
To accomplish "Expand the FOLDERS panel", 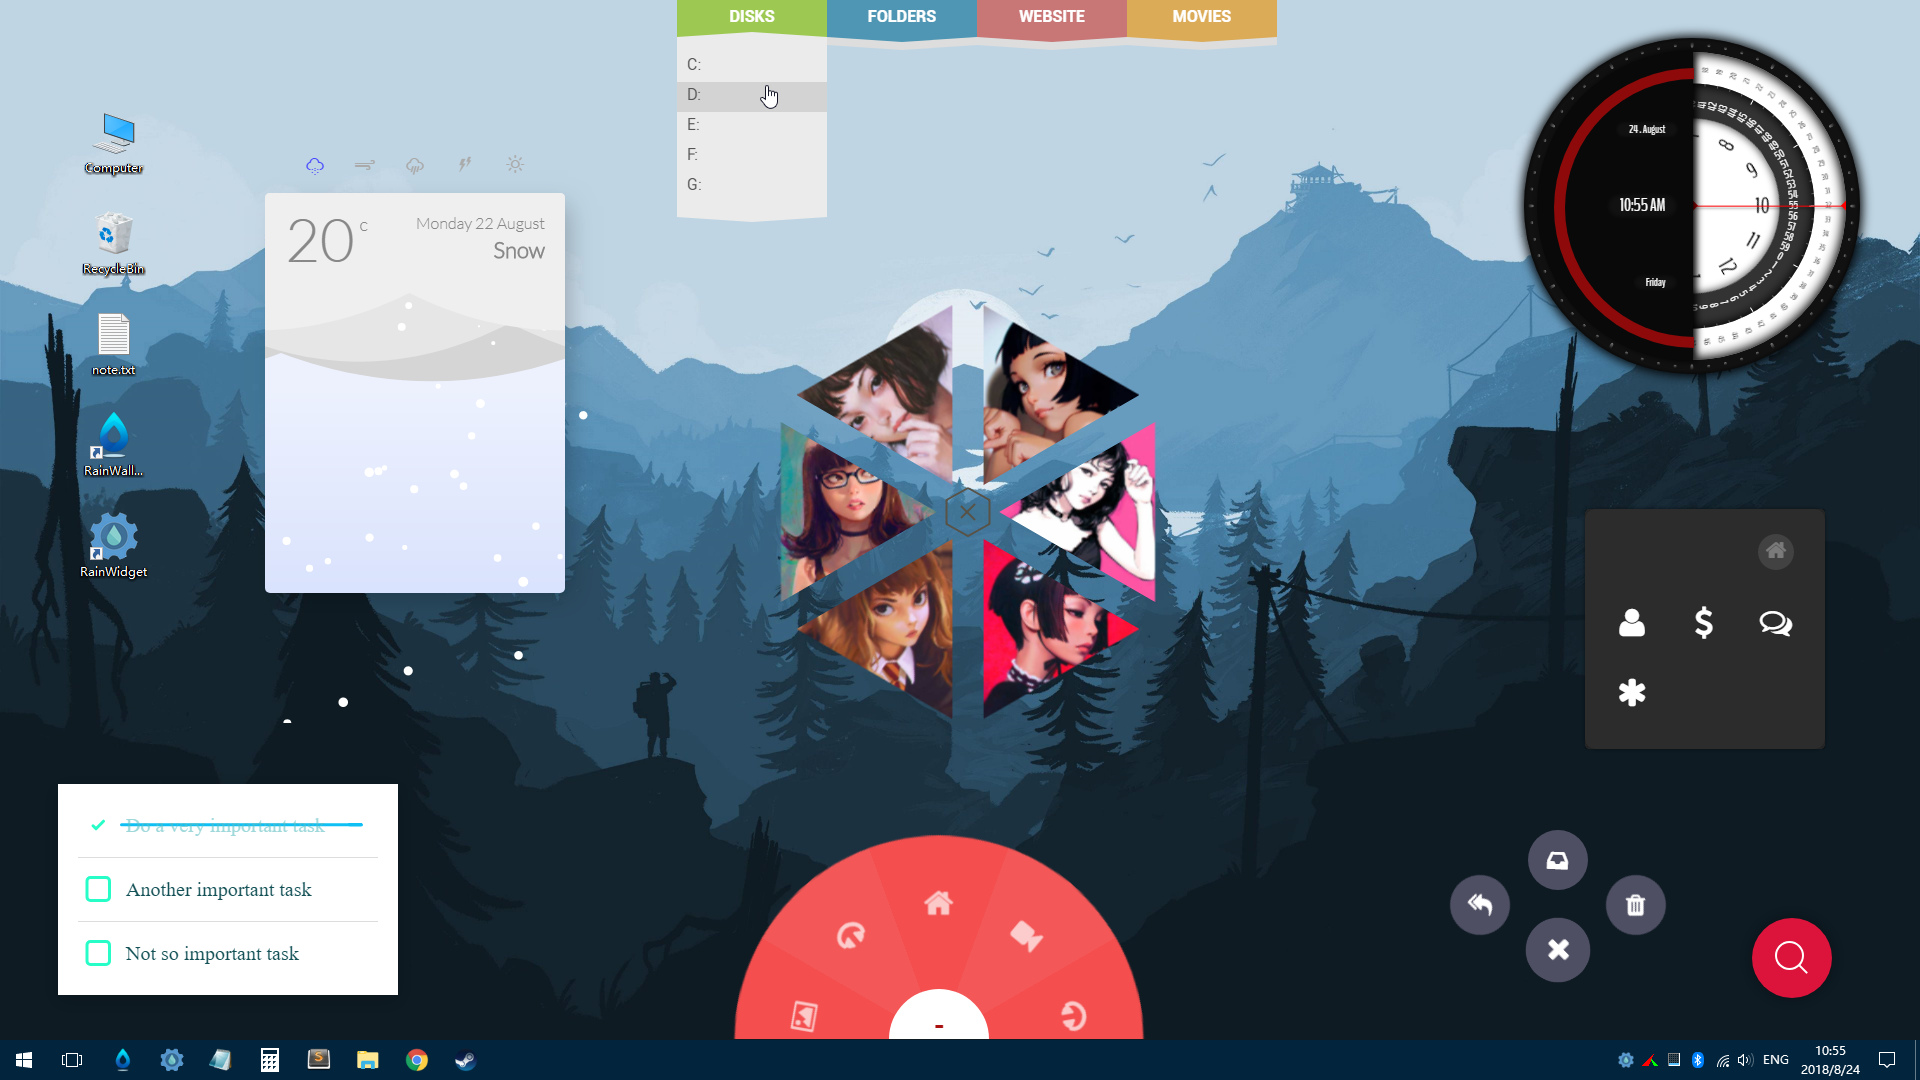I will coord(900,16).
